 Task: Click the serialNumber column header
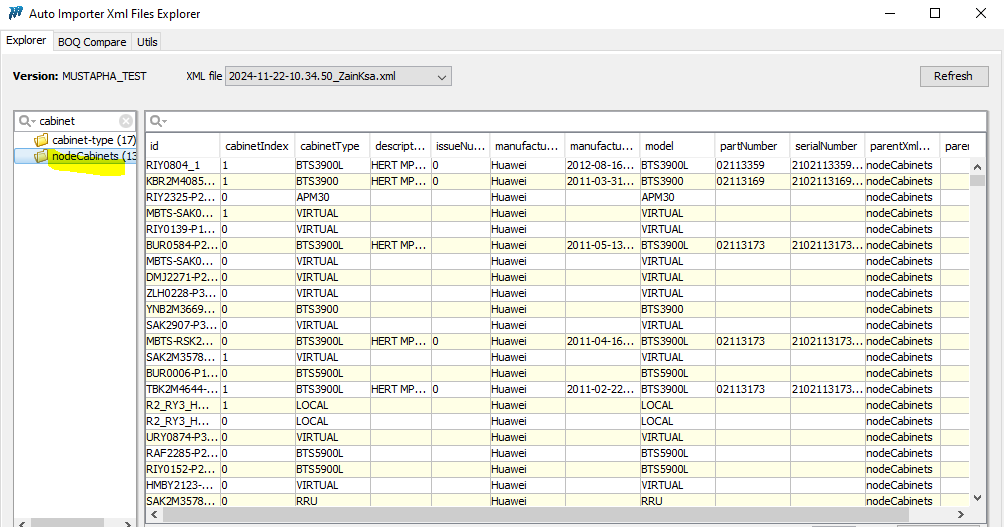coord(825,146)
